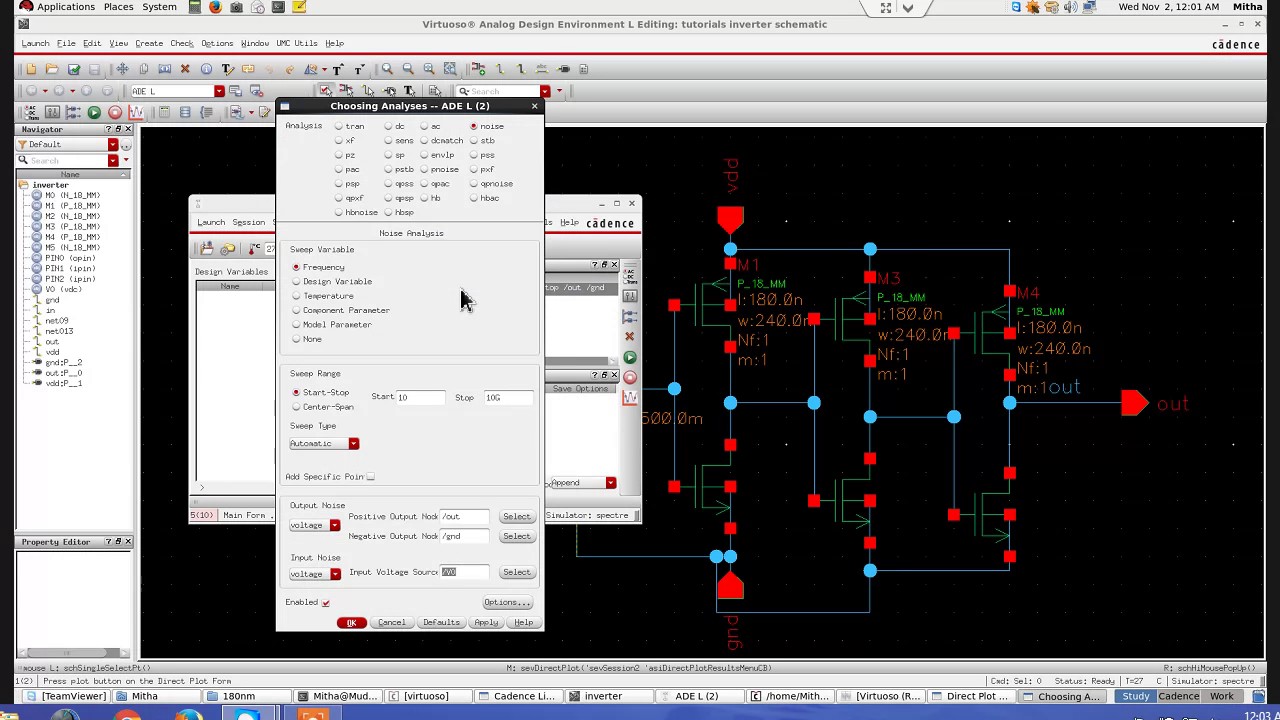The width and height of the screenshot is (1280, 720).
Task: Click the Zoom Out magnifier icon
Action: pos(408,69)
